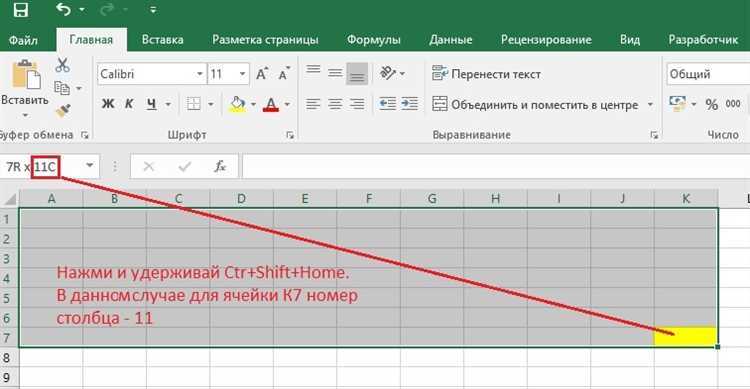Click the Вставить paste clipboard icon
The height and width of the screenshot is (389, 750).
click(x=26, y=75)
